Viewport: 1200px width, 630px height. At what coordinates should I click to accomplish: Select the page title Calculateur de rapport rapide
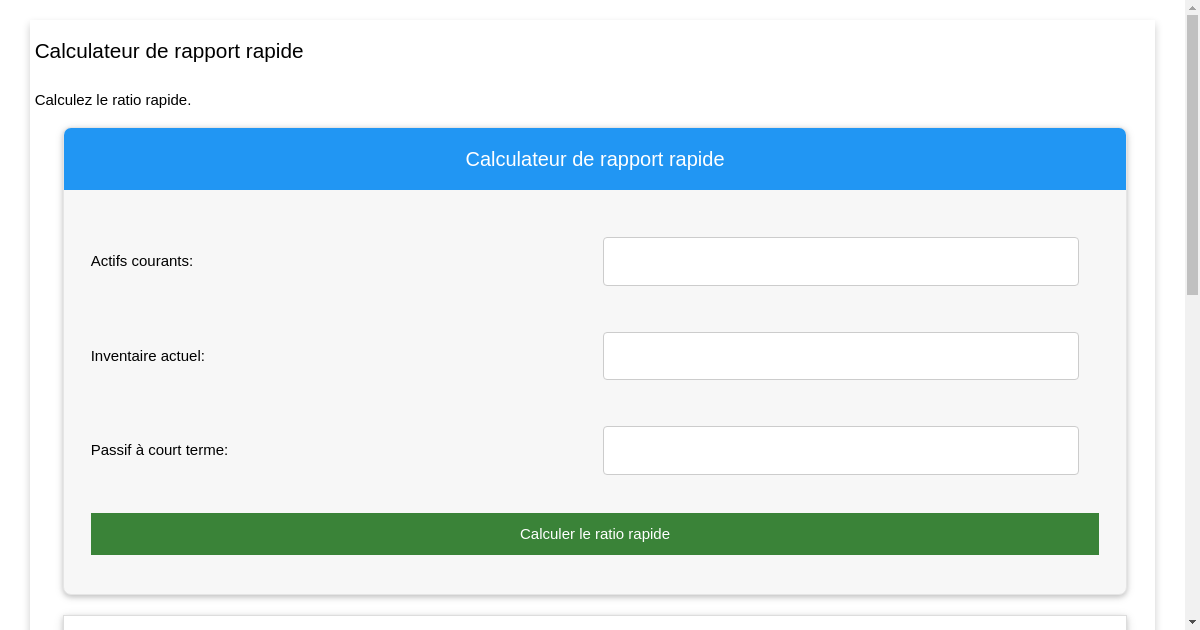coord(169,51)
